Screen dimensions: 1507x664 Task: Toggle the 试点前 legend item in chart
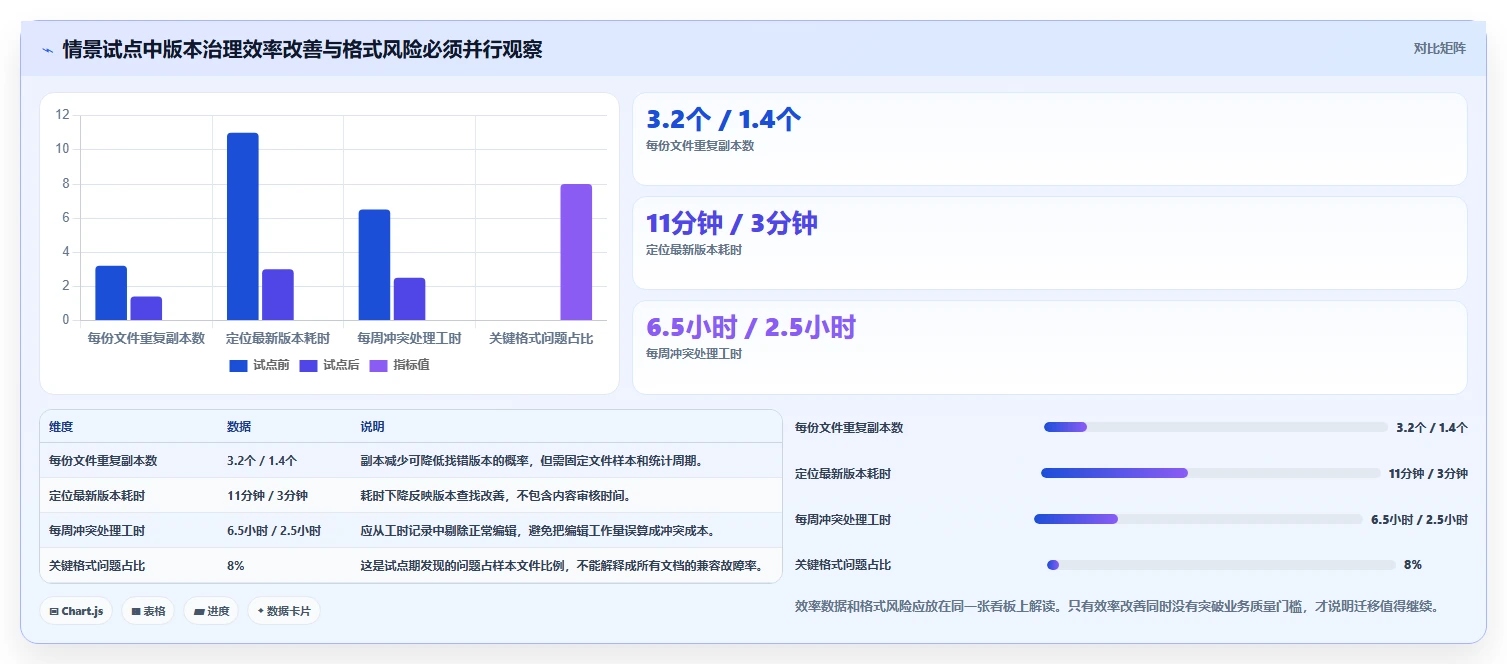pyautogui.click(x=259, y=365)
